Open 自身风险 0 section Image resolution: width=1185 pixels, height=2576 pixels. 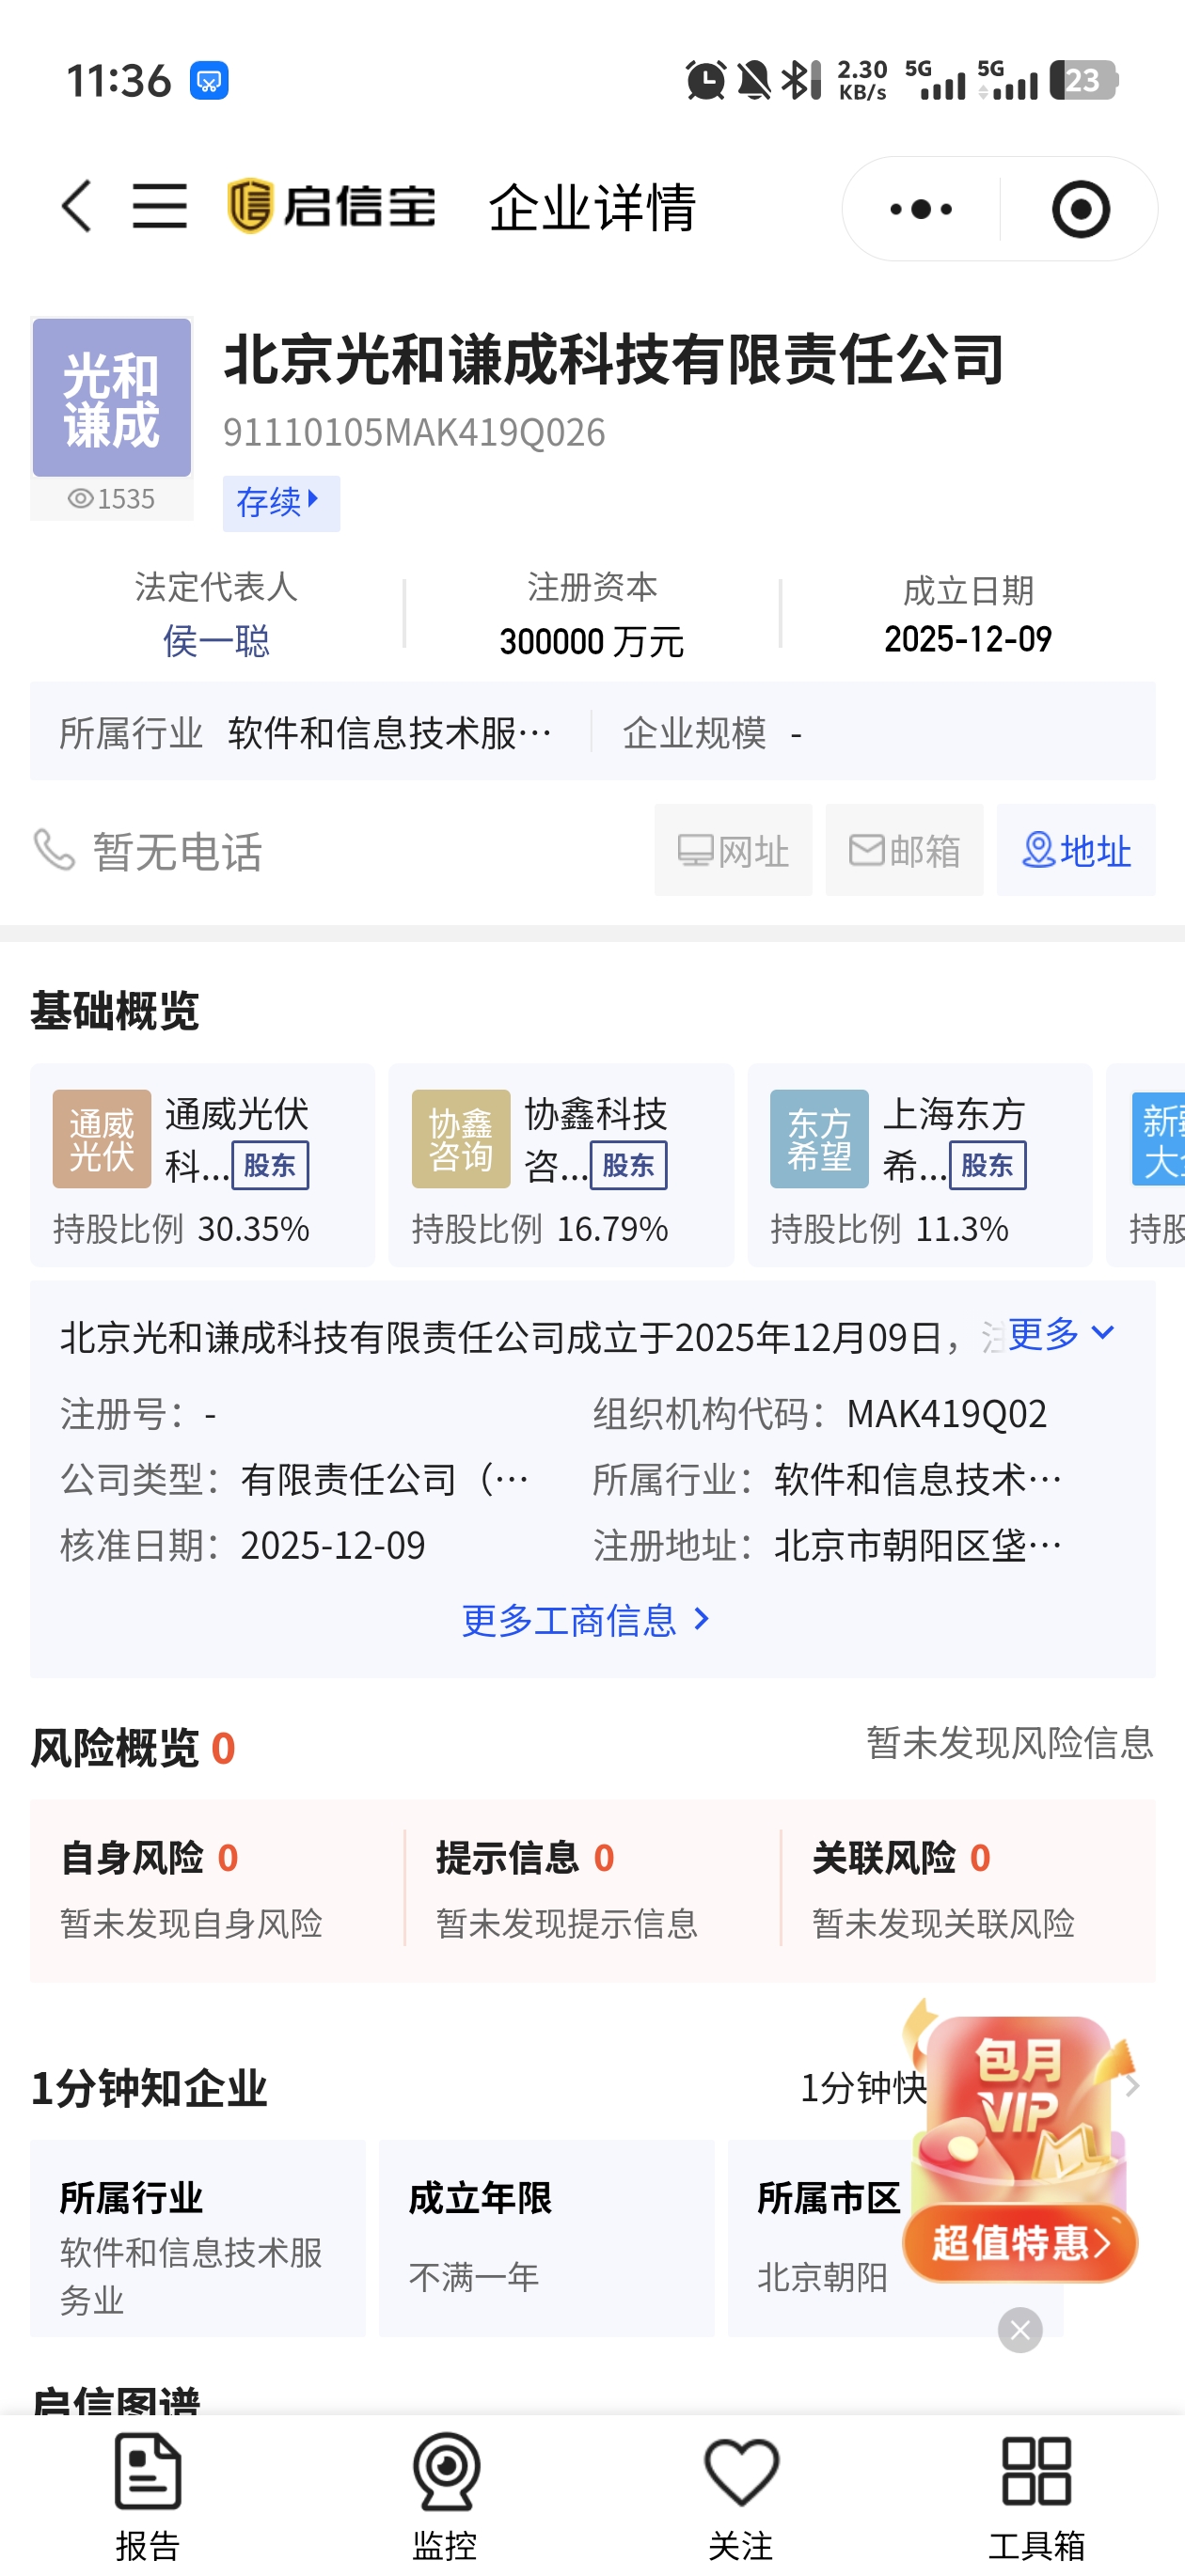coord(217,1889)
